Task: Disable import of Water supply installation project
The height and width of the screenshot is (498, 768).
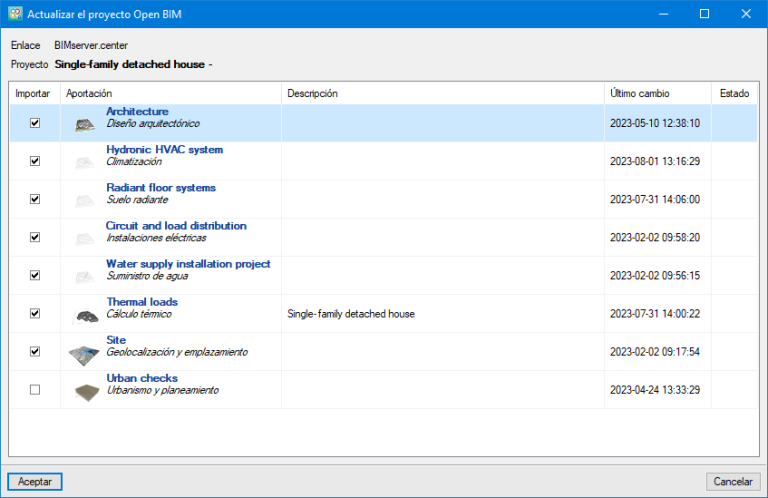Action: tap(35, 275)
